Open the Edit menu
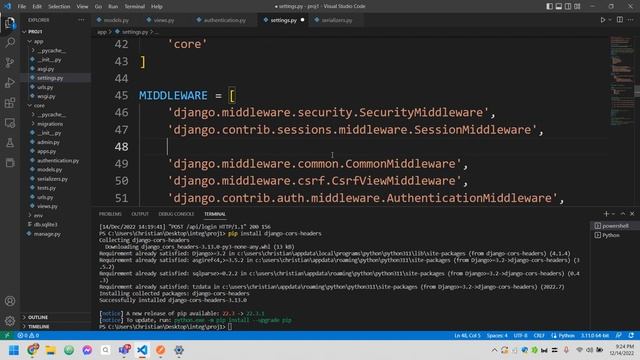The image size is (640, 360). coord(37,6)
